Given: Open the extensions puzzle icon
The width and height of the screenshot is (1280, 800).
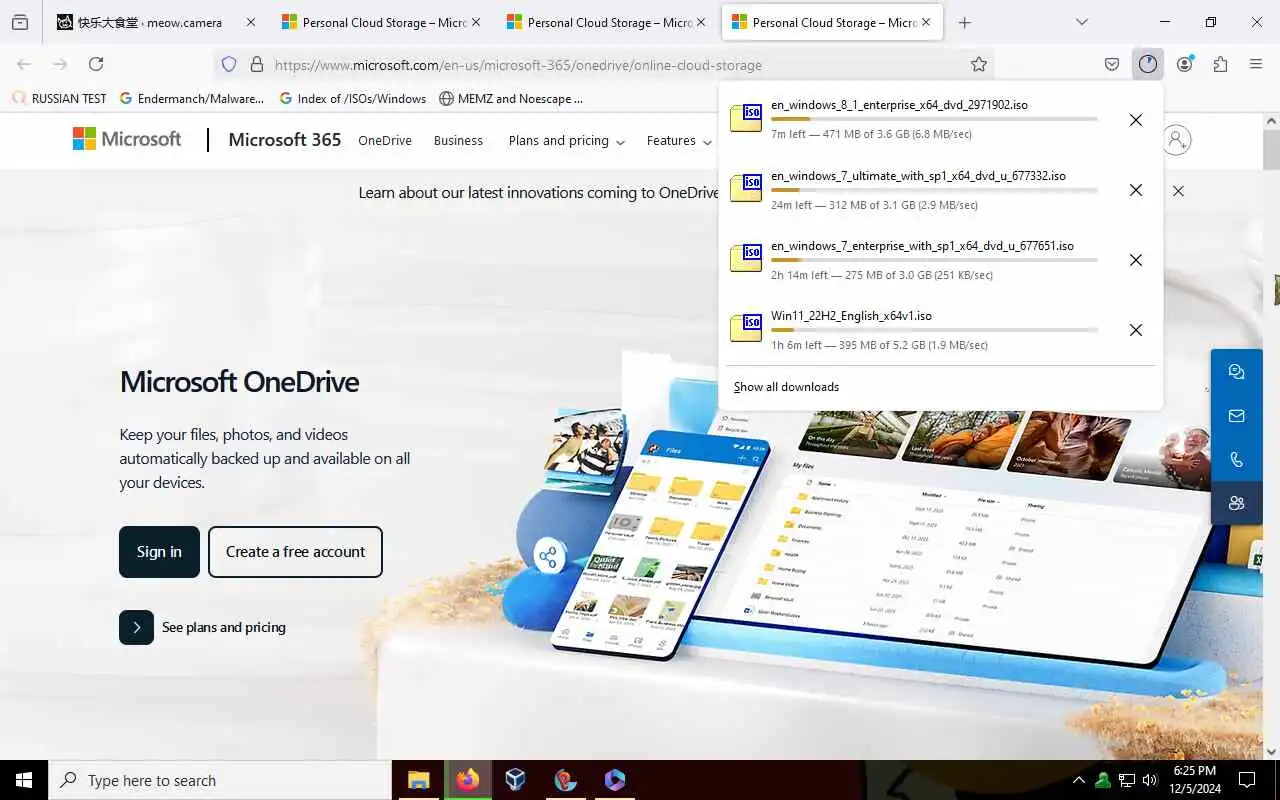Looking at the screenshot, I should tap(1220, 64).
